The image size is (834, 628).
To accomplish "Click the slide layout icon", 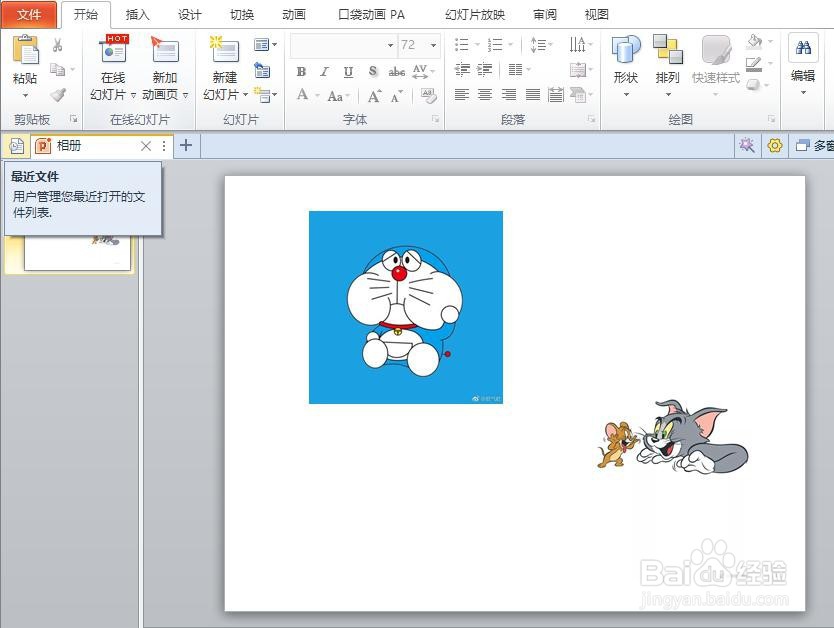I will pyautogui.click(x=262, y=45).
